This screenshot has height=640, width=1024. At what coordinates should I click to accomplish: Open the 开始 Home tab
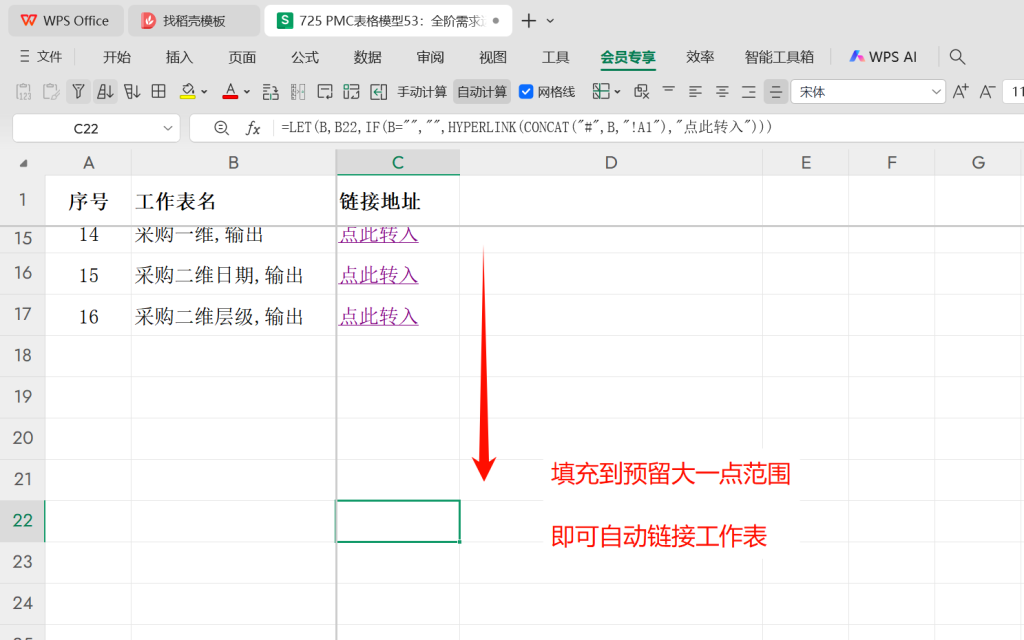(117, 57)
